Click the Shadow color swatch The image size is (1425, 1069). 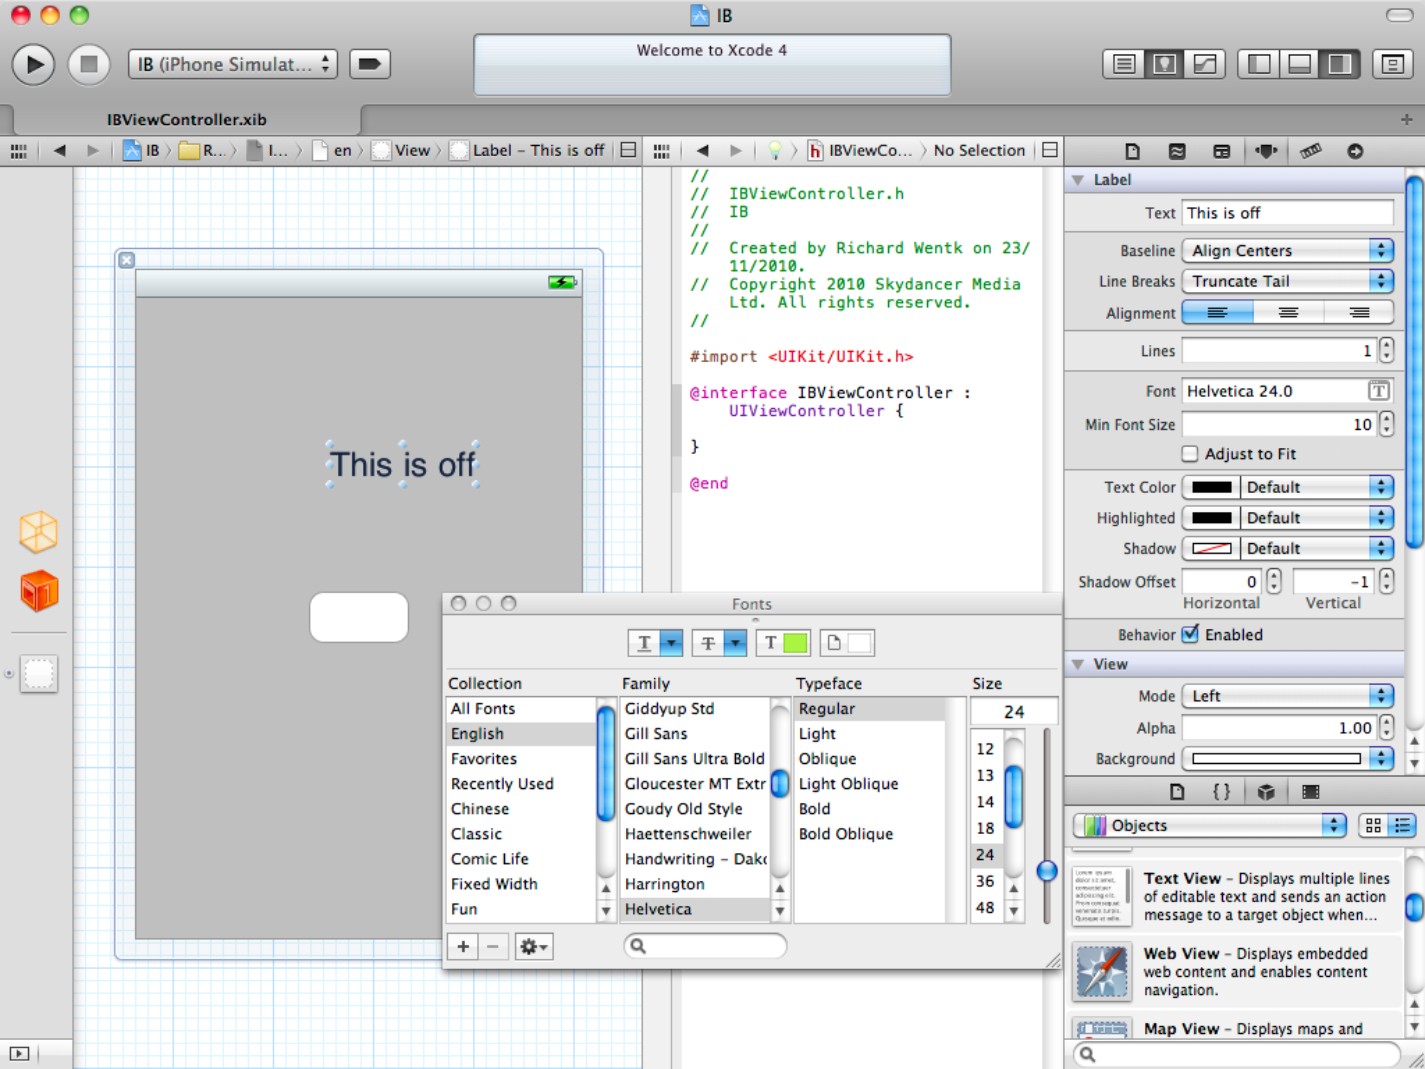1212,548
